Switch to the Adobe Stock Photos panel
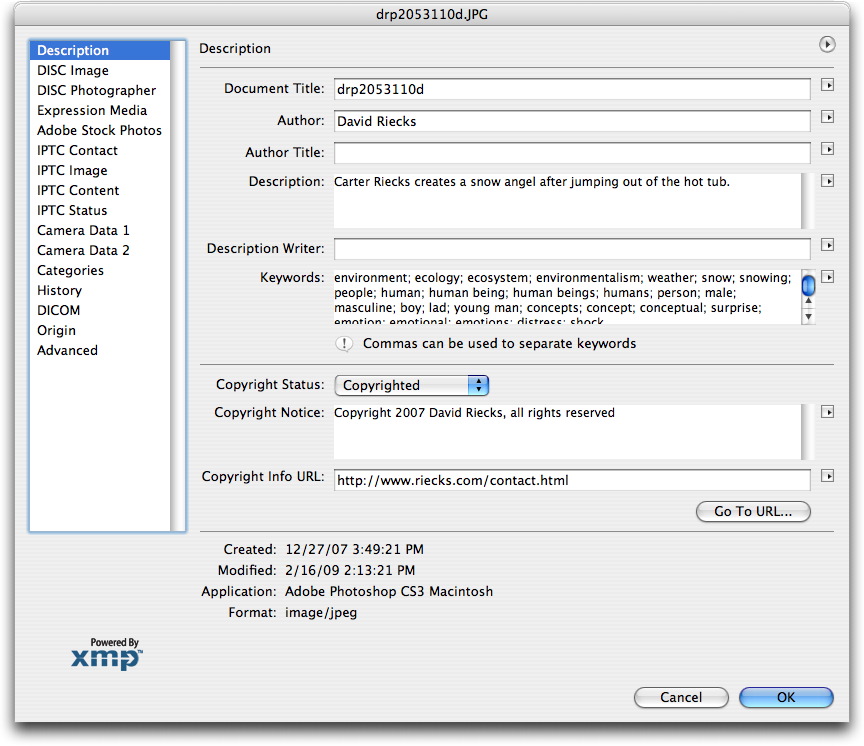 (x=100, y=131)
